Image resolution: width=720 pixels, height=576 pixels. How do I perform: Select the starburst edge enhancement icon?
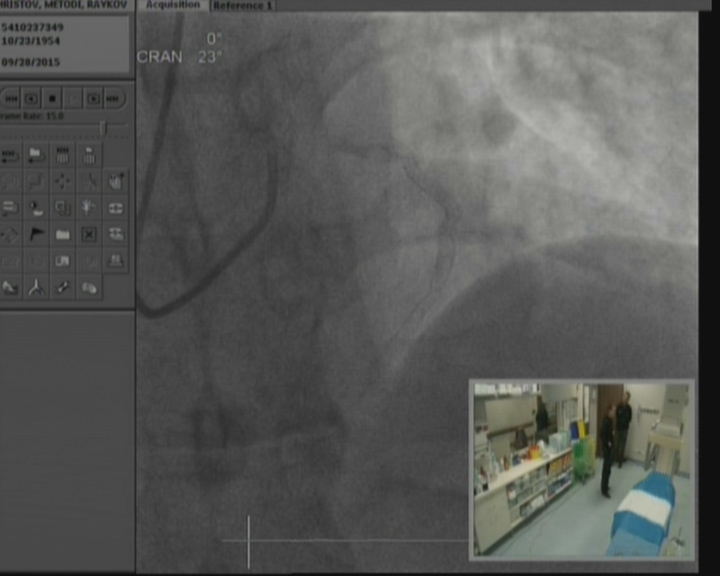click(x=89, y=208)
